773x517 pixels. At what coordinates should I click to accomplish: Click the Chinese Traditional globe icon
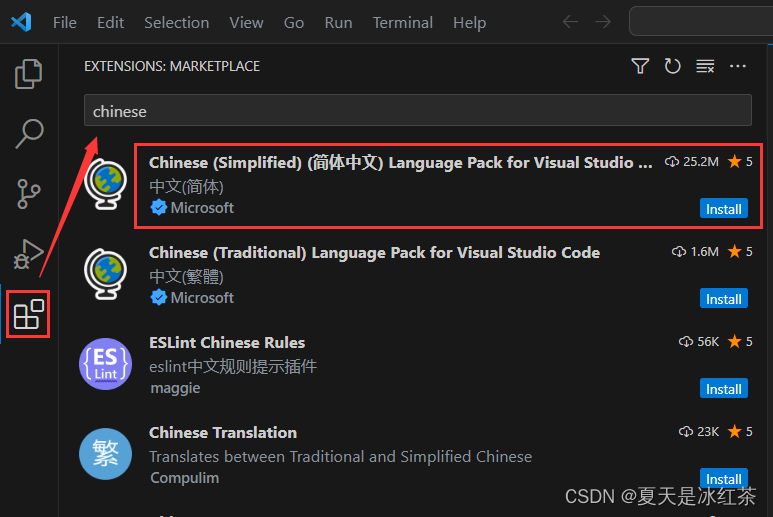(105, 274)
